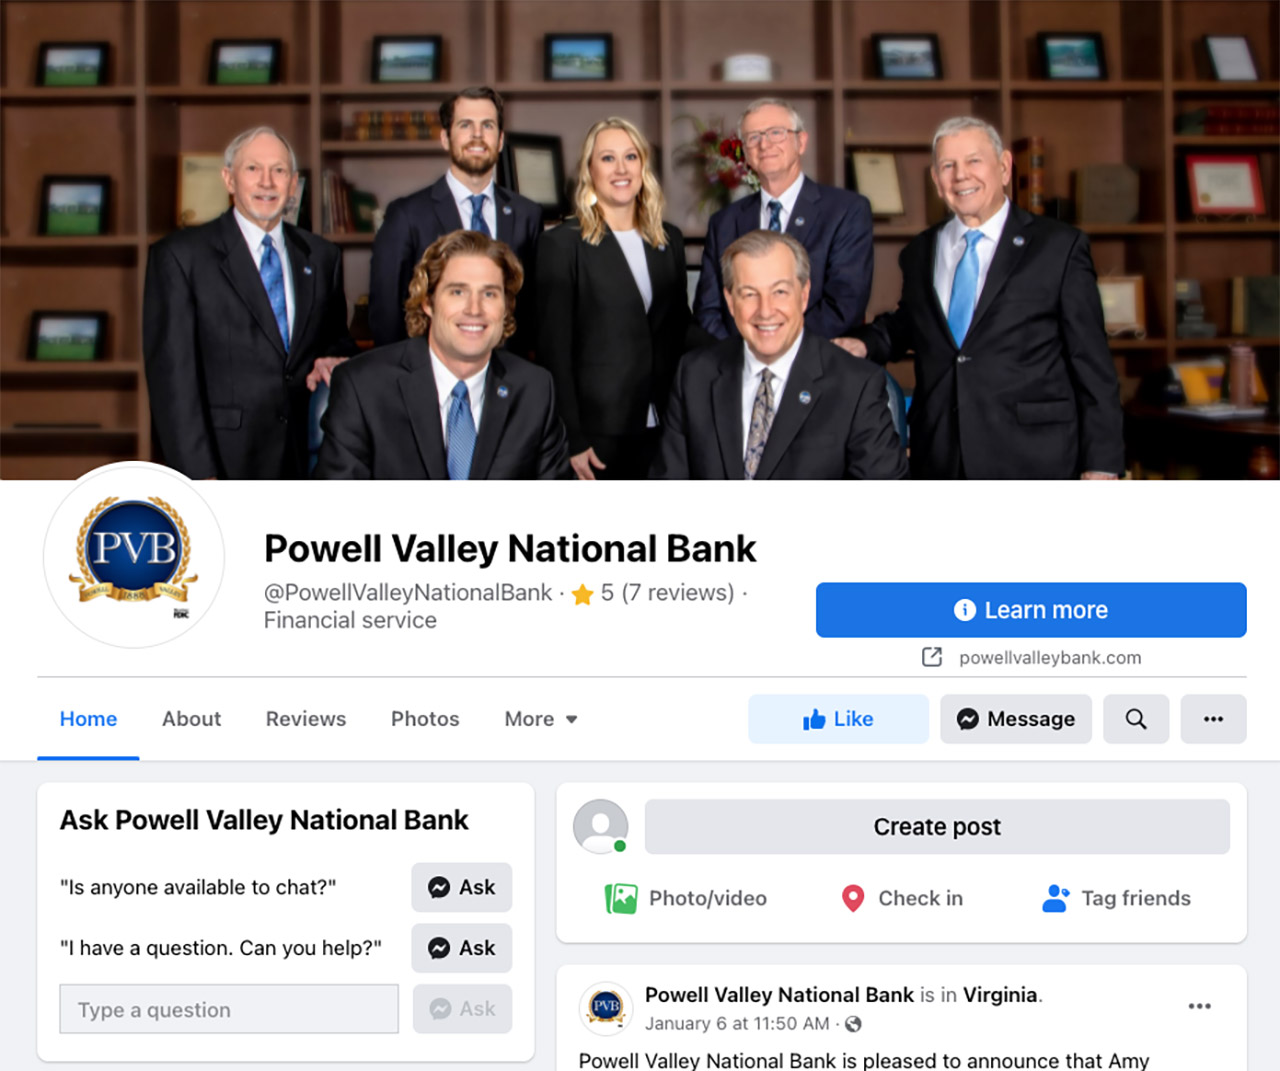Click the user avatar beside Create post
This screenshot has width=1280, height=1071.
point(601,827)
